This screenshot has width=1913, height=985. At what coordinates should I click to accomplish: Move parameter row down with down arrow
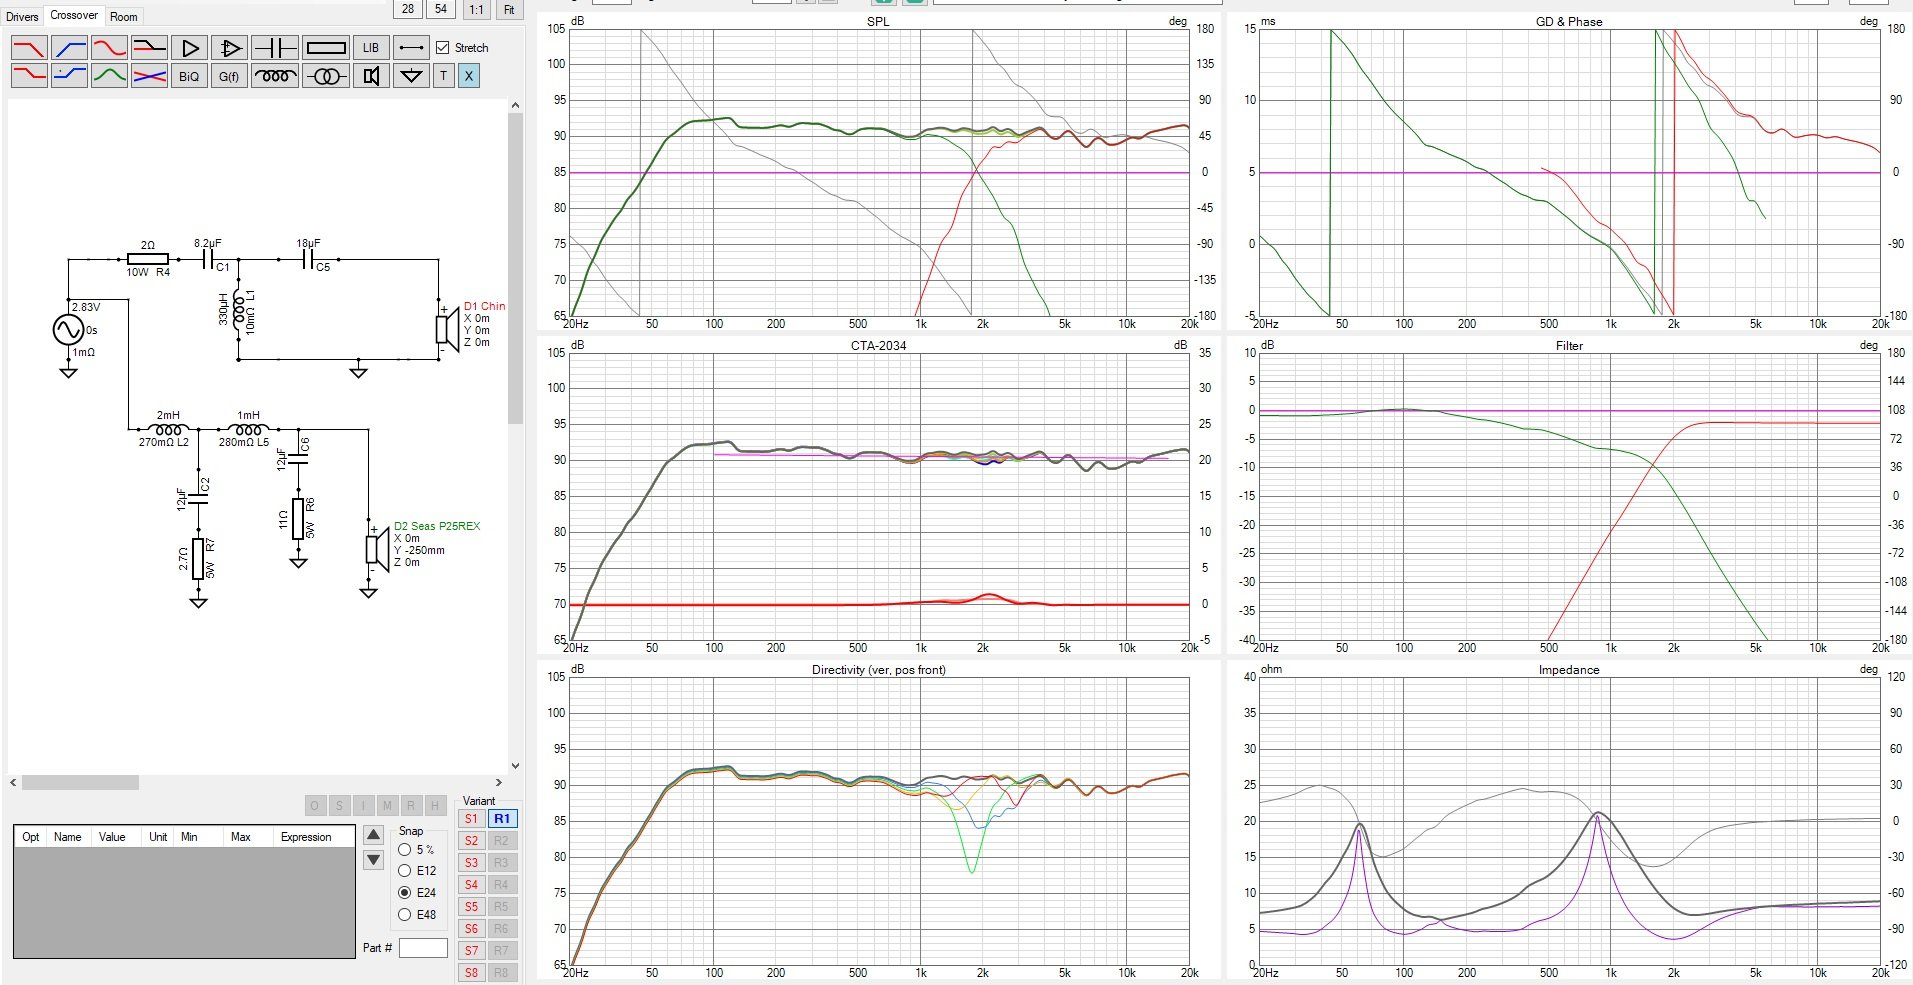373,859
